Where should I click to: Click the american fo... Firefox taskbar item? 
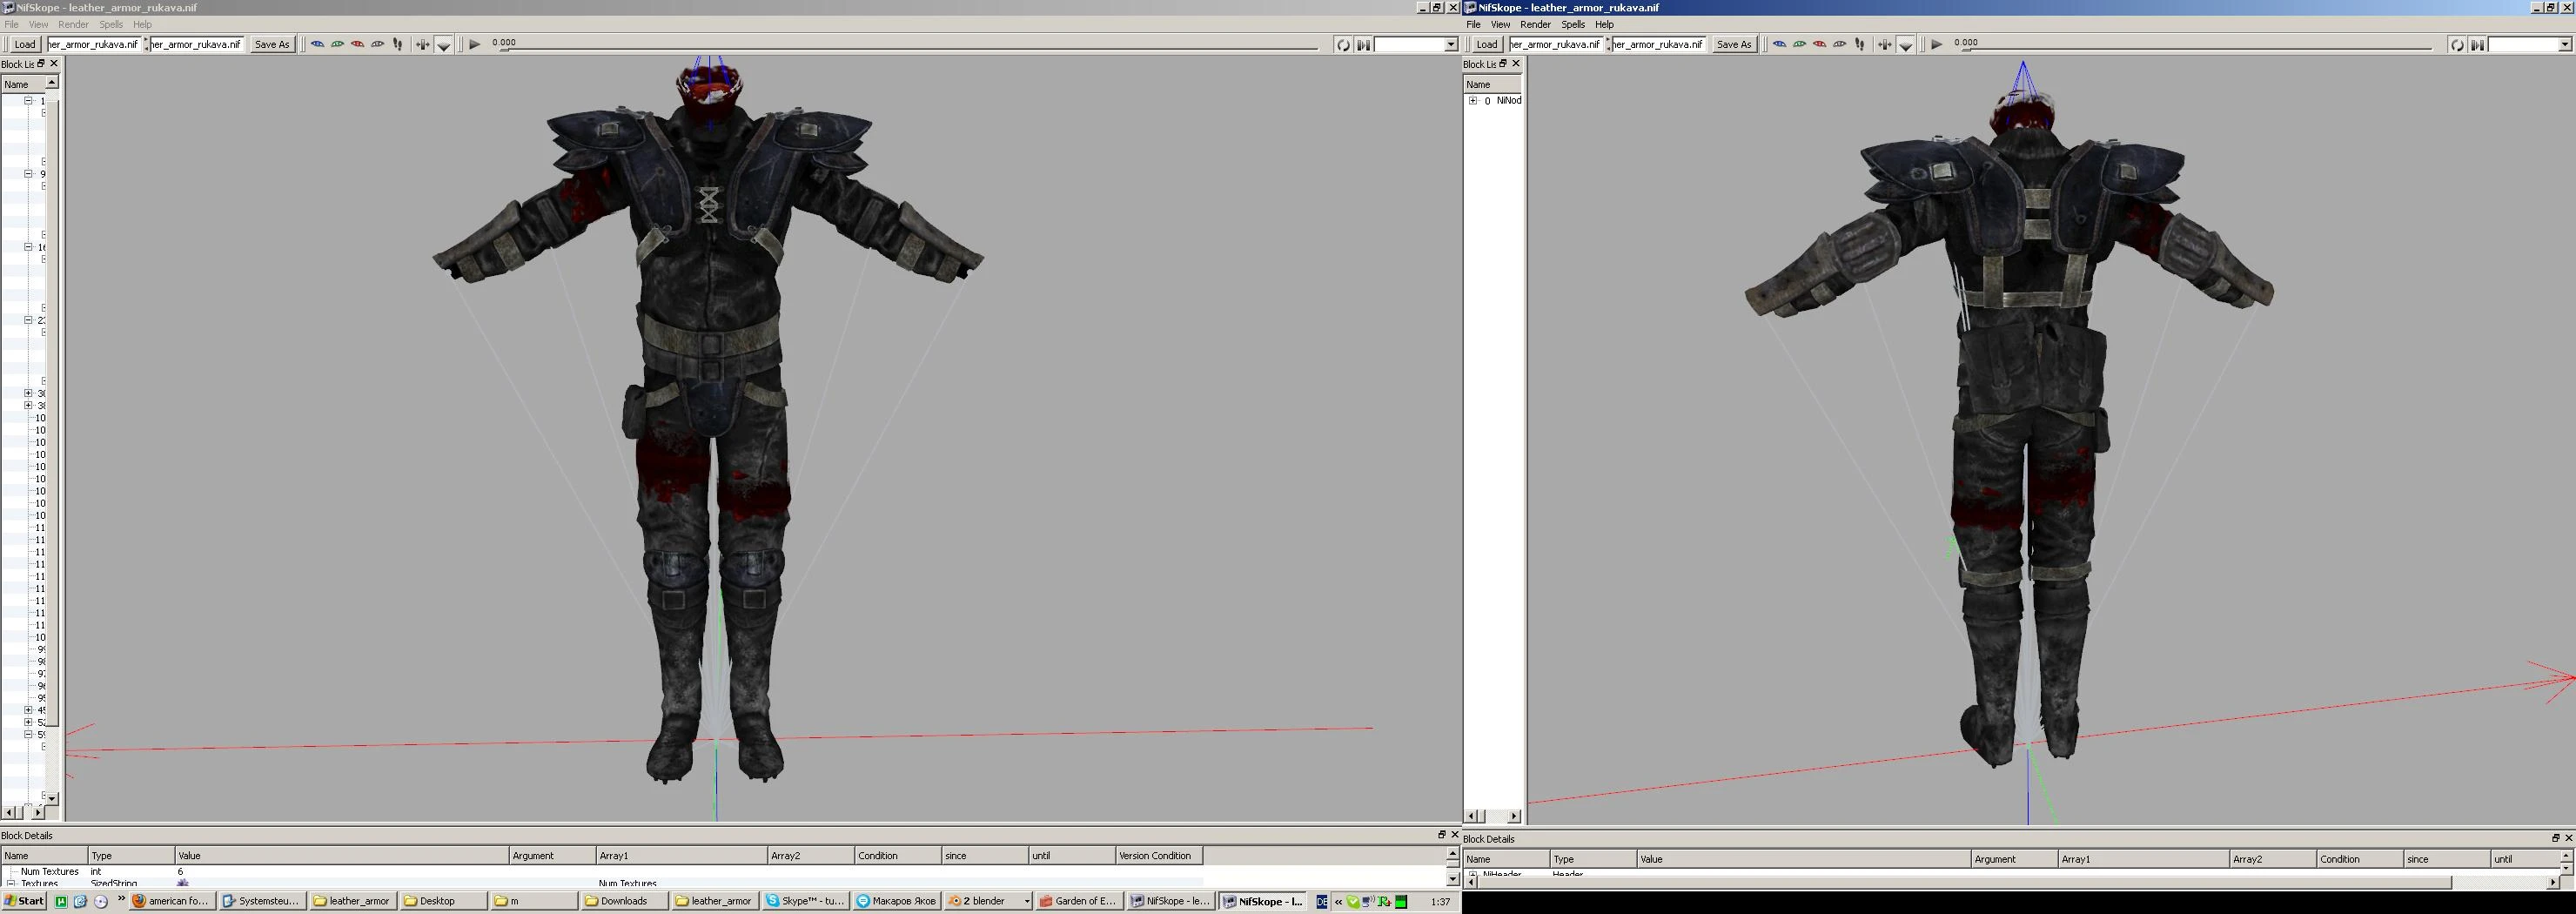pos(172,901)
